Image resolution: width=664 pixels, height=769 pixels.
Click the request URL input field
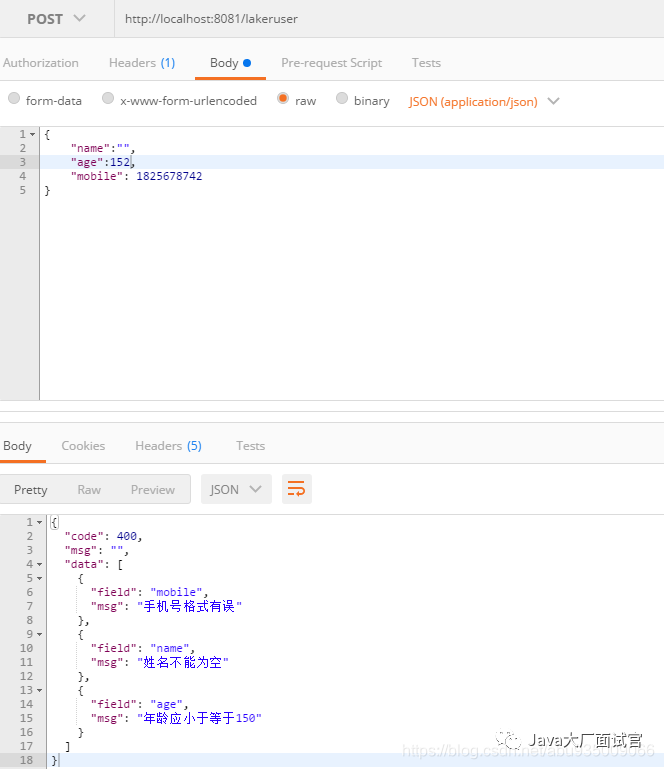pos(389,19)
